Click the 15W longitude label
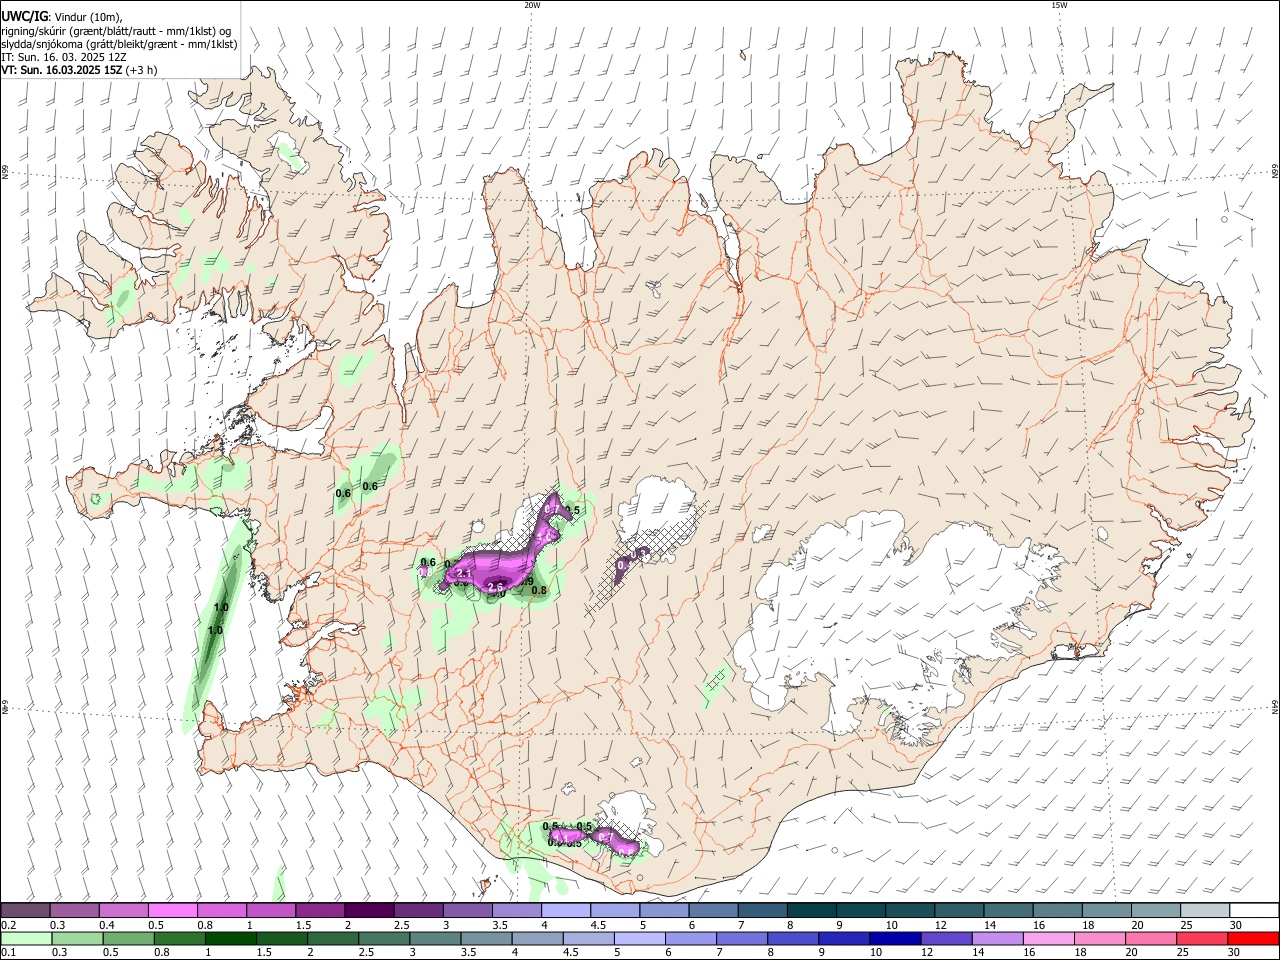 [x=1059, y=5]
